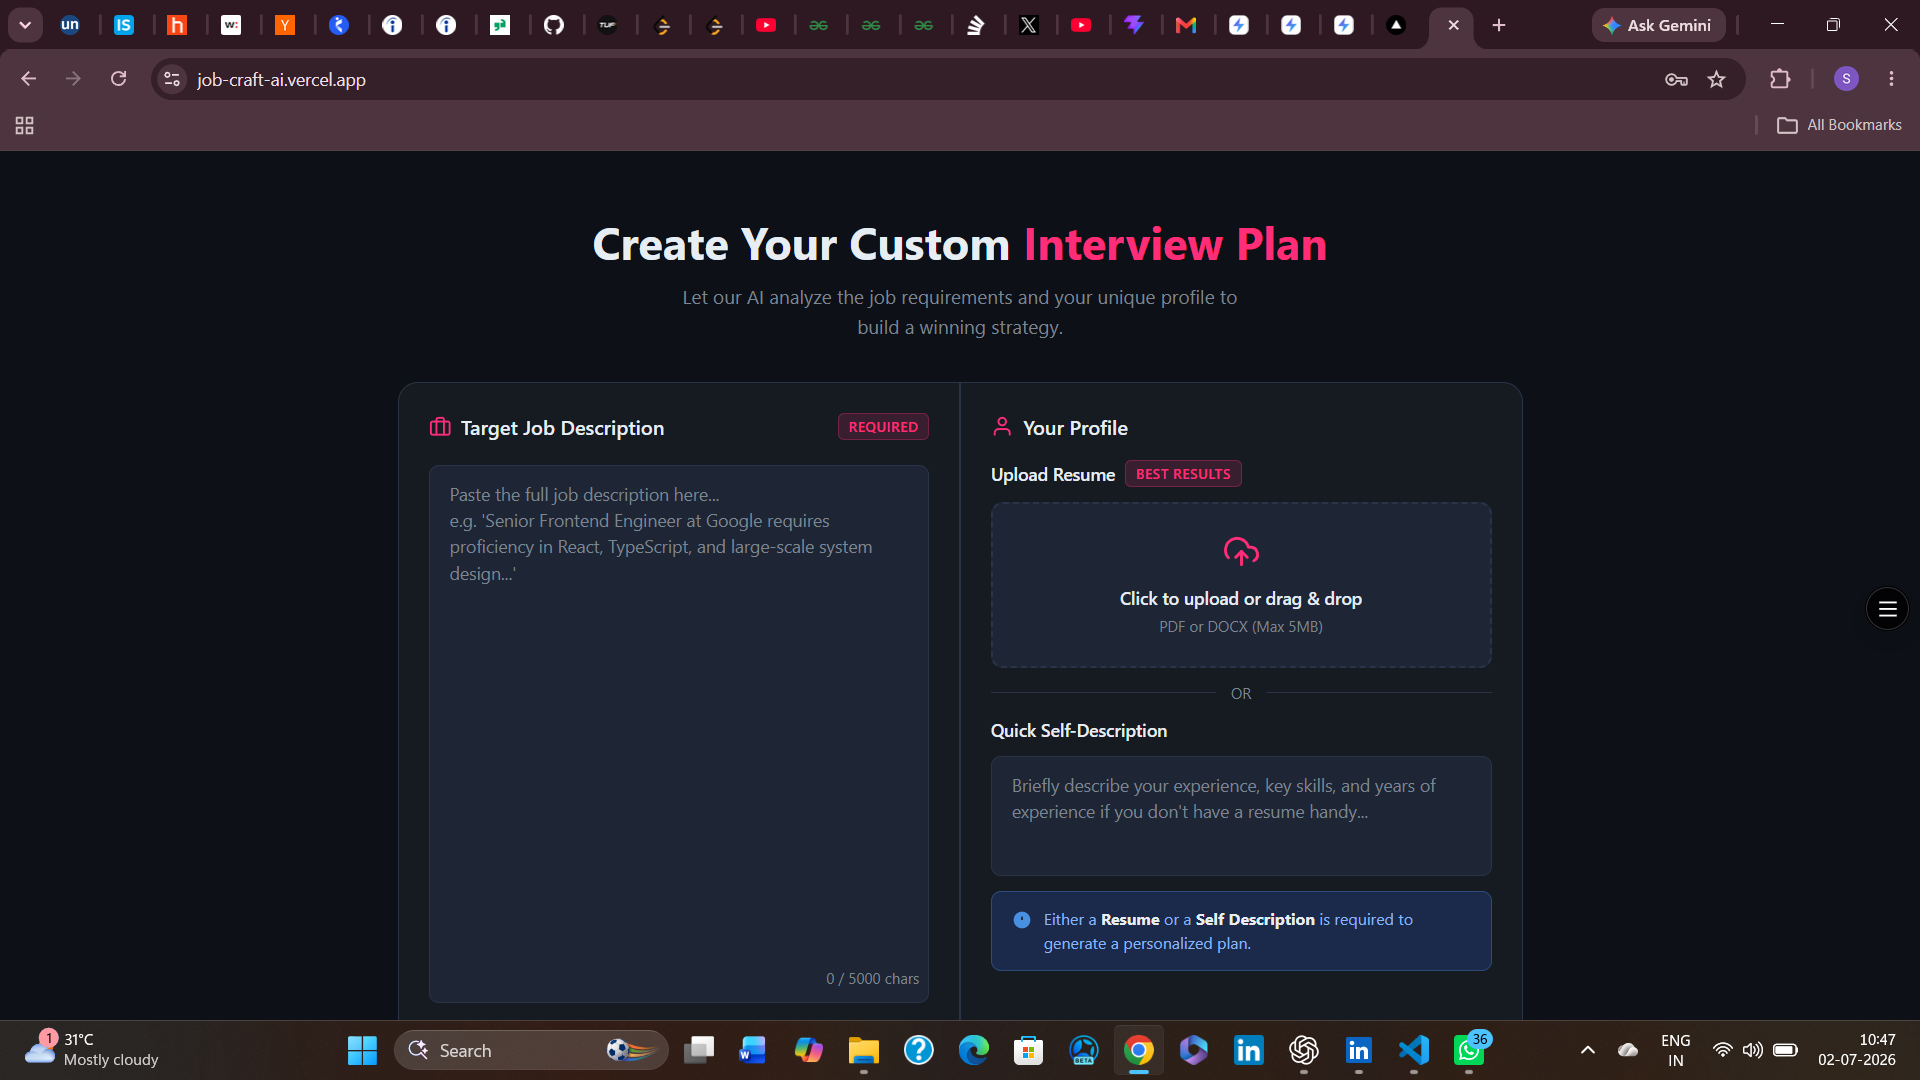Open the saved passwords key icon
This screenshot has width=1920, height=1080.
point(1676,79)
